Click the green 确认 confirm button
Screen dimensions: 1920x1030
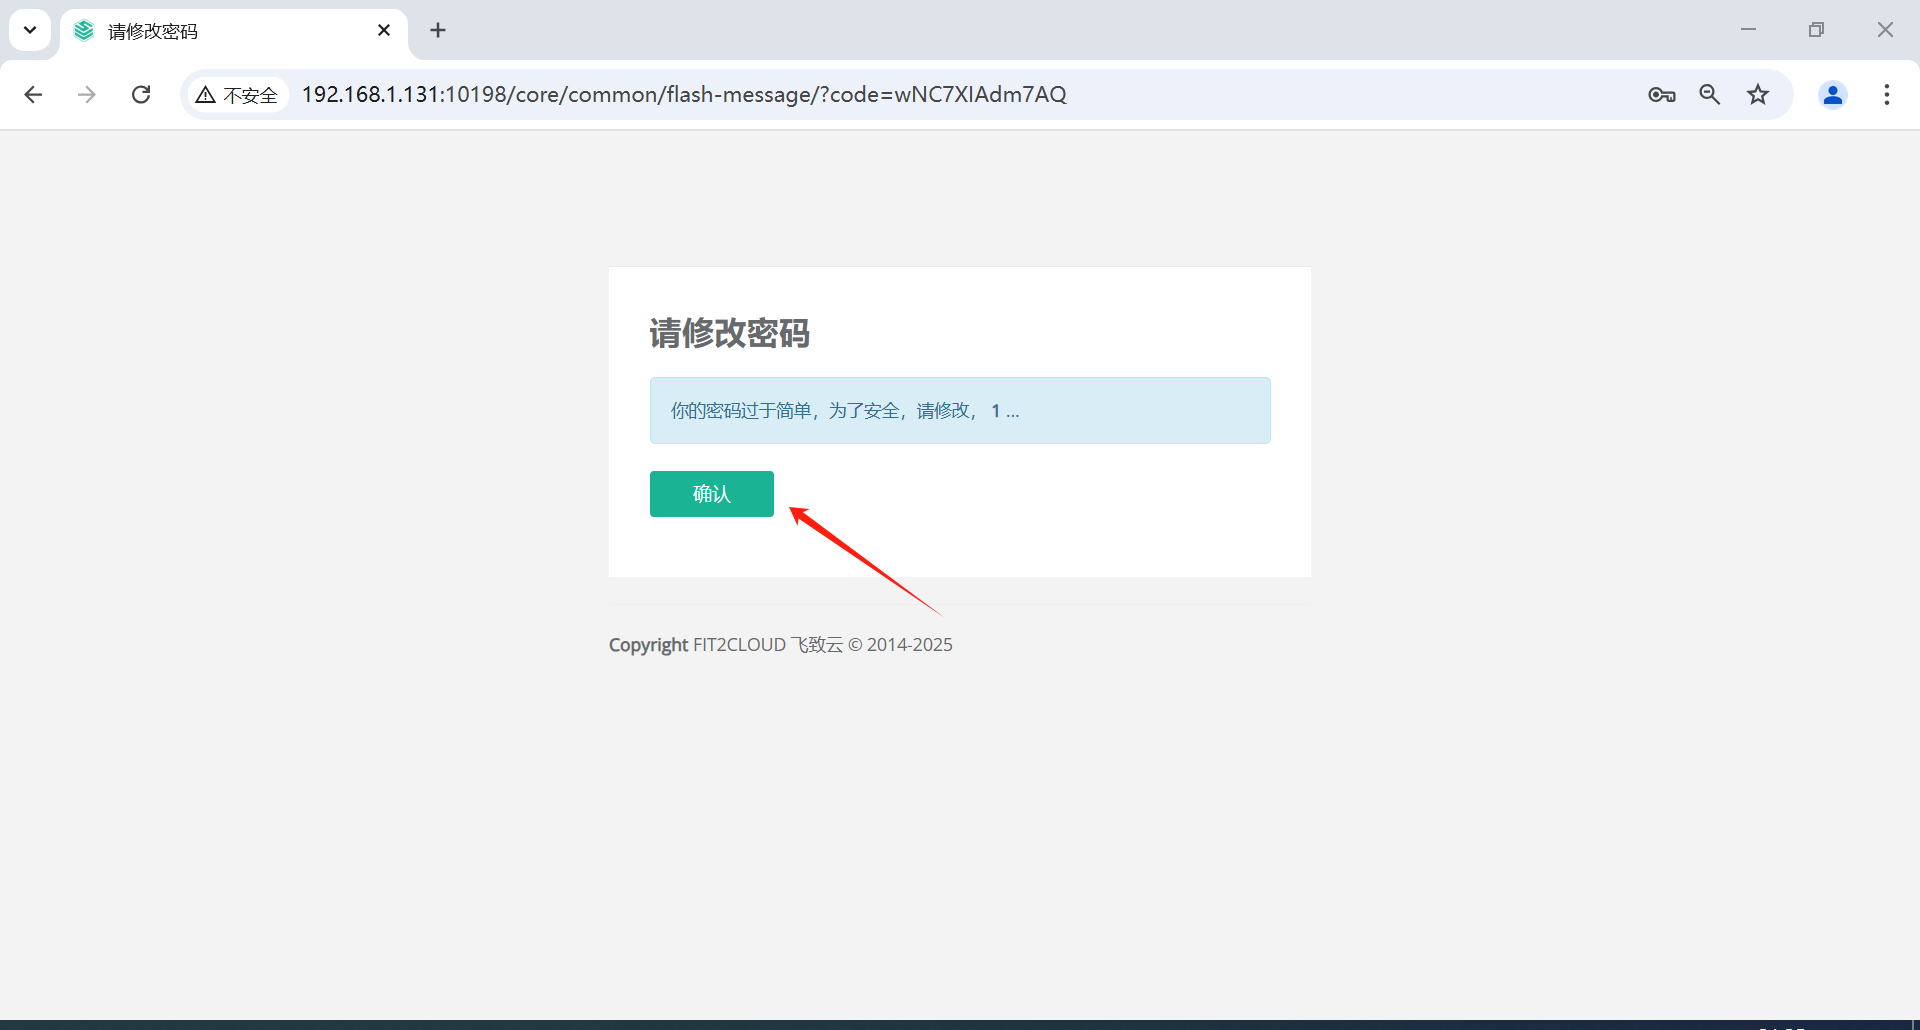click(711, 494)
